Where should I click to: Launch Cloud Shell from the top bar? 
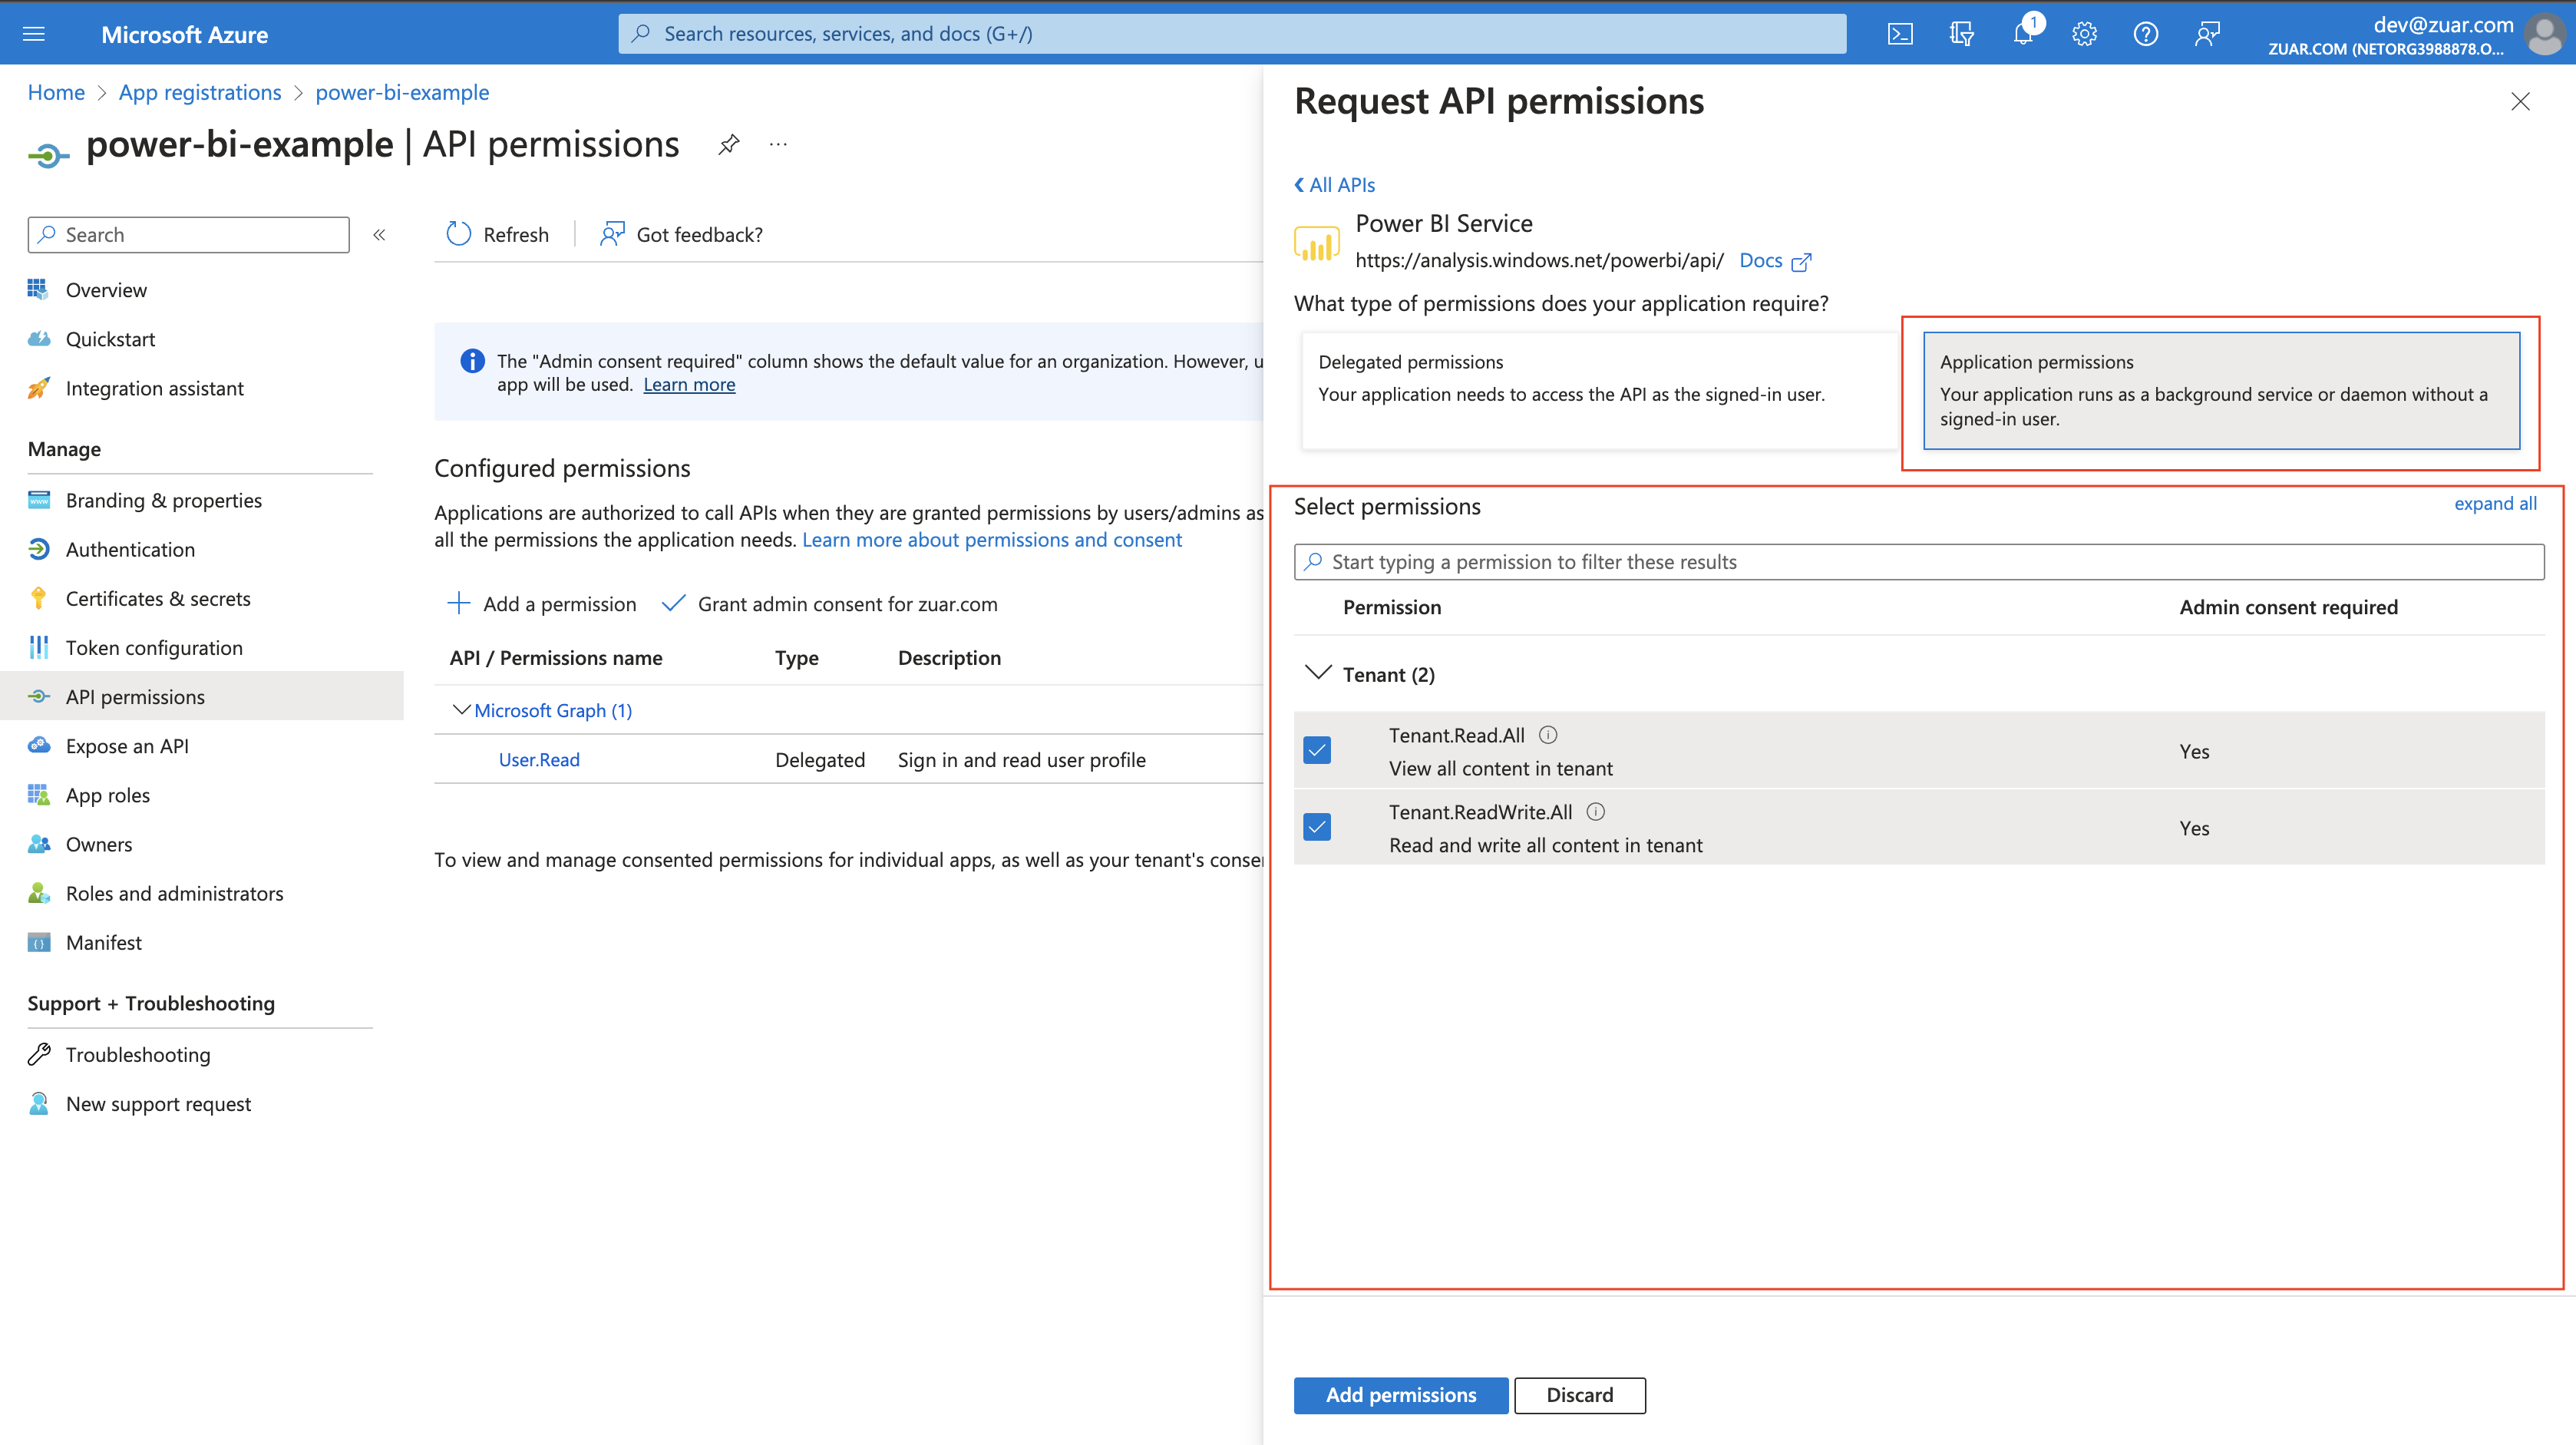1900,34
